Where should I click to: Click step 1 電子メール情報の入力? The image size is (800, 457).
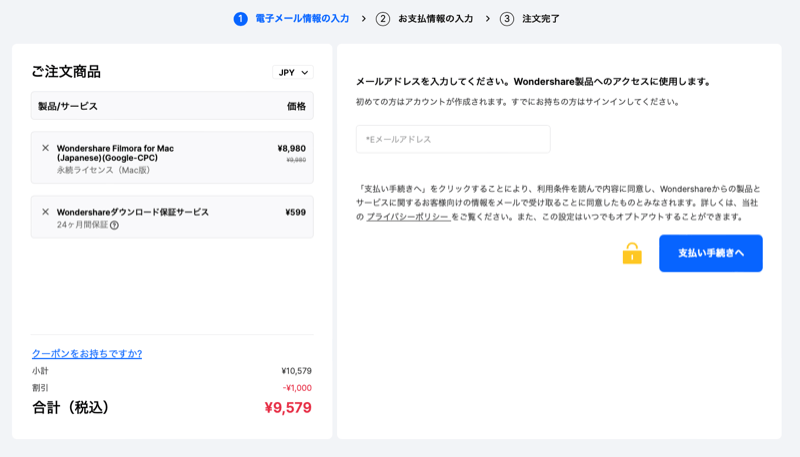pyautogui.click(x=291, y=19)
